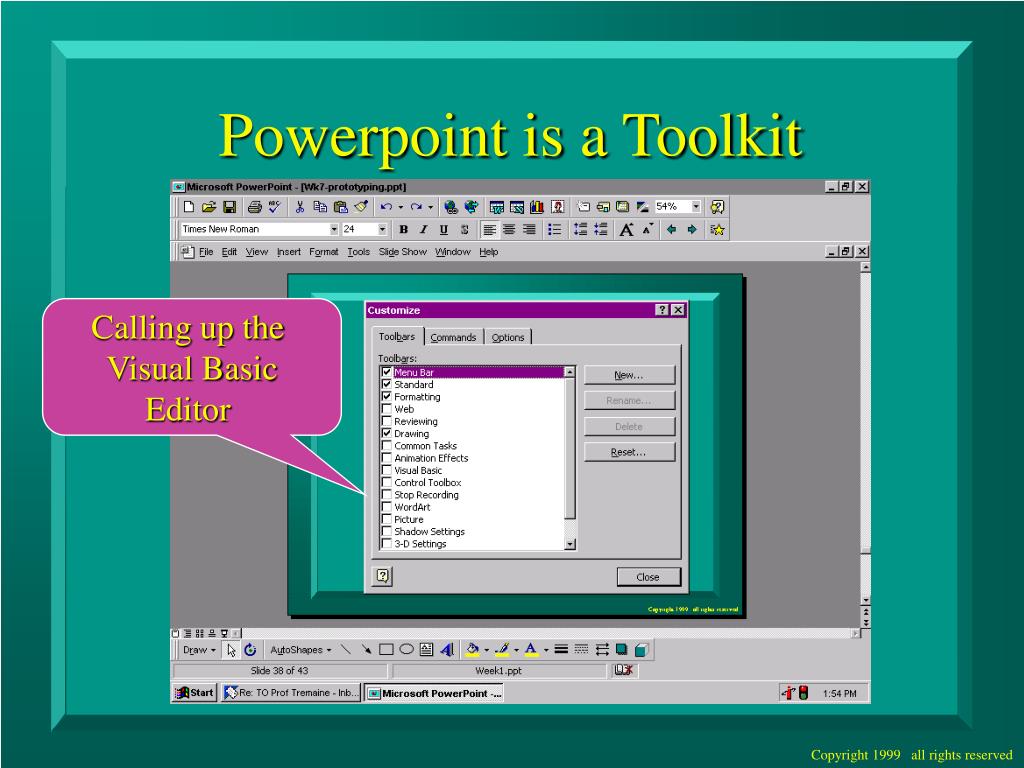The height and width of the screenshot is (768, 1024).
Task: Underline text with the U icon
Action: tap(443, 230)
